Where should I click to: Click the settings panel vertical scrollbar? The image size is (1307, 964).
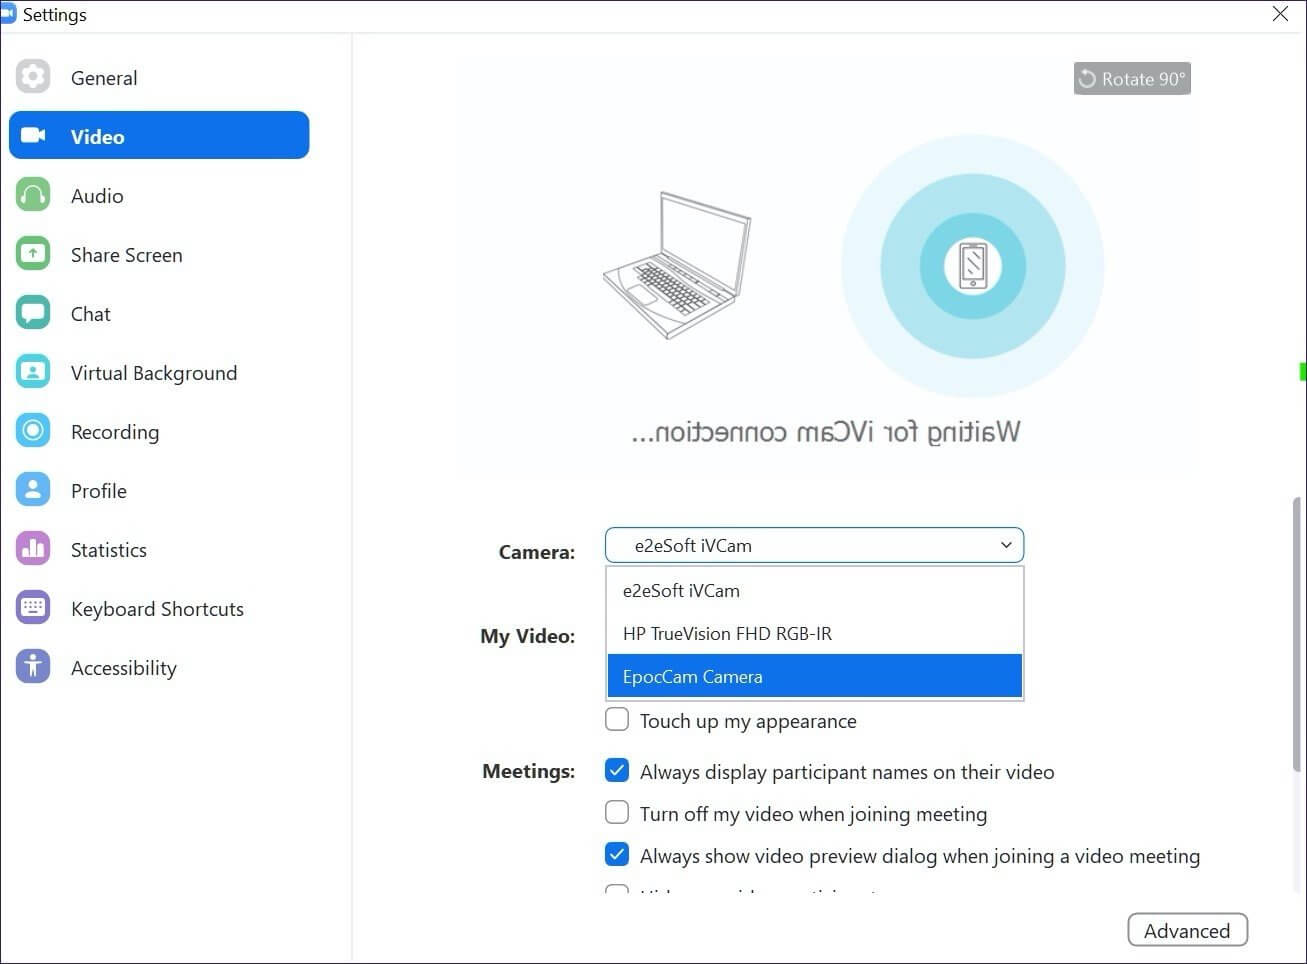[1298, 633]
